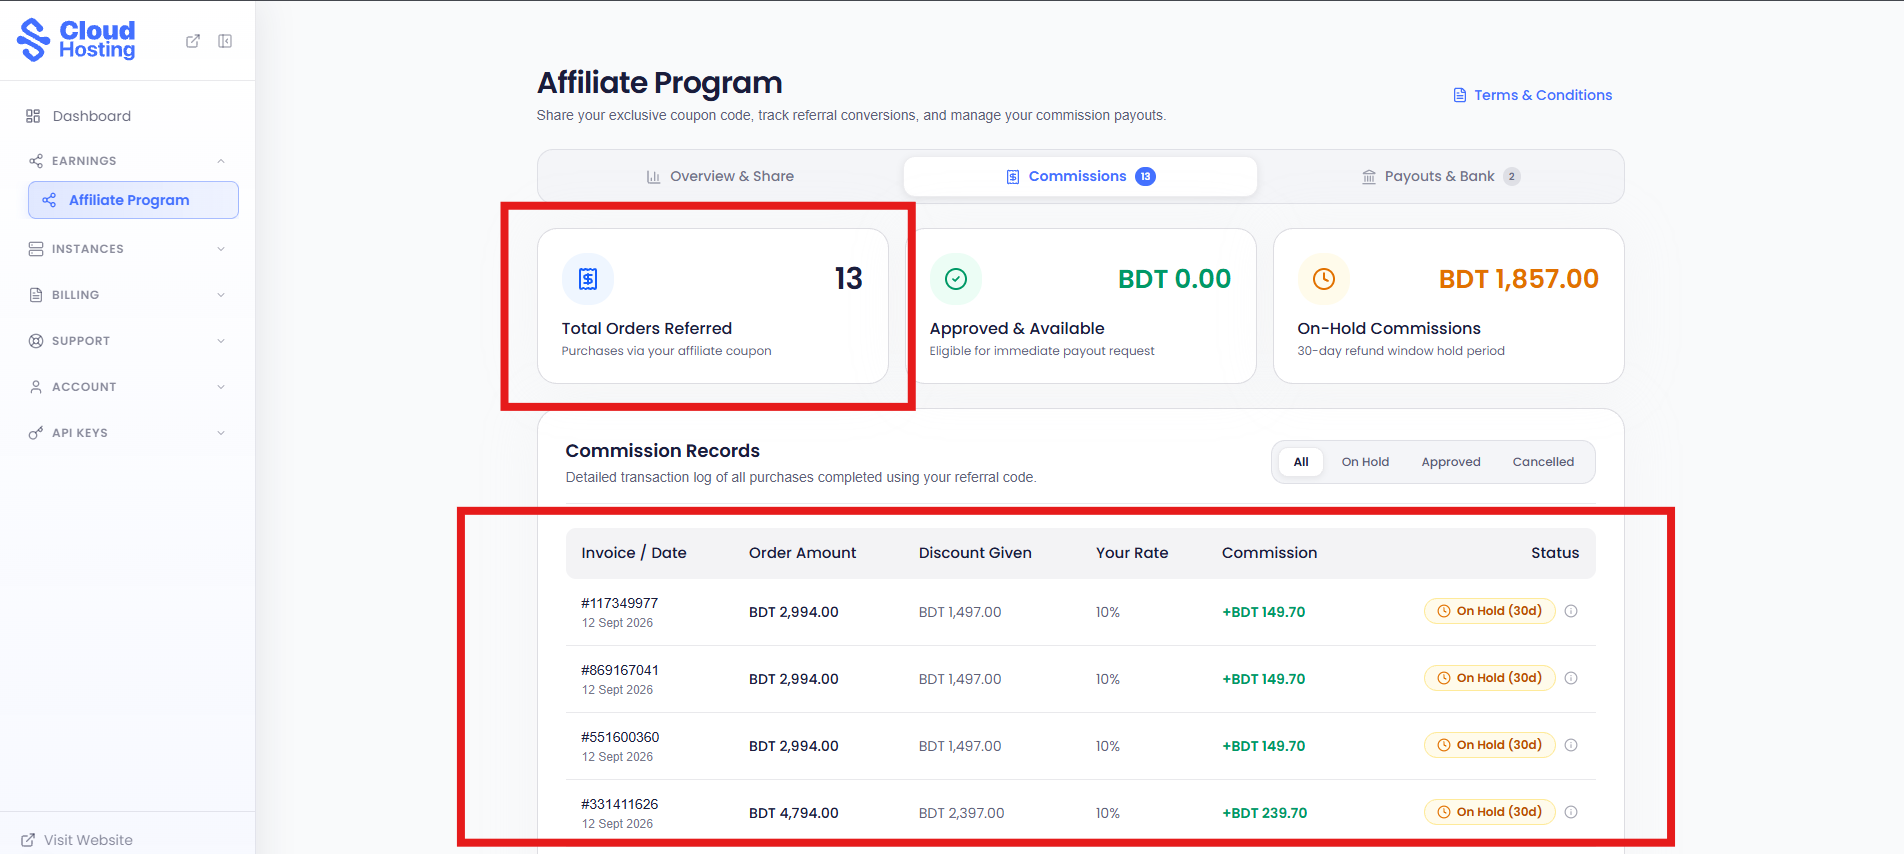The height and width of the screenshot is (854, 1904).
Task: Click On Hold status of #551600360
Action: coord(1489,745)
